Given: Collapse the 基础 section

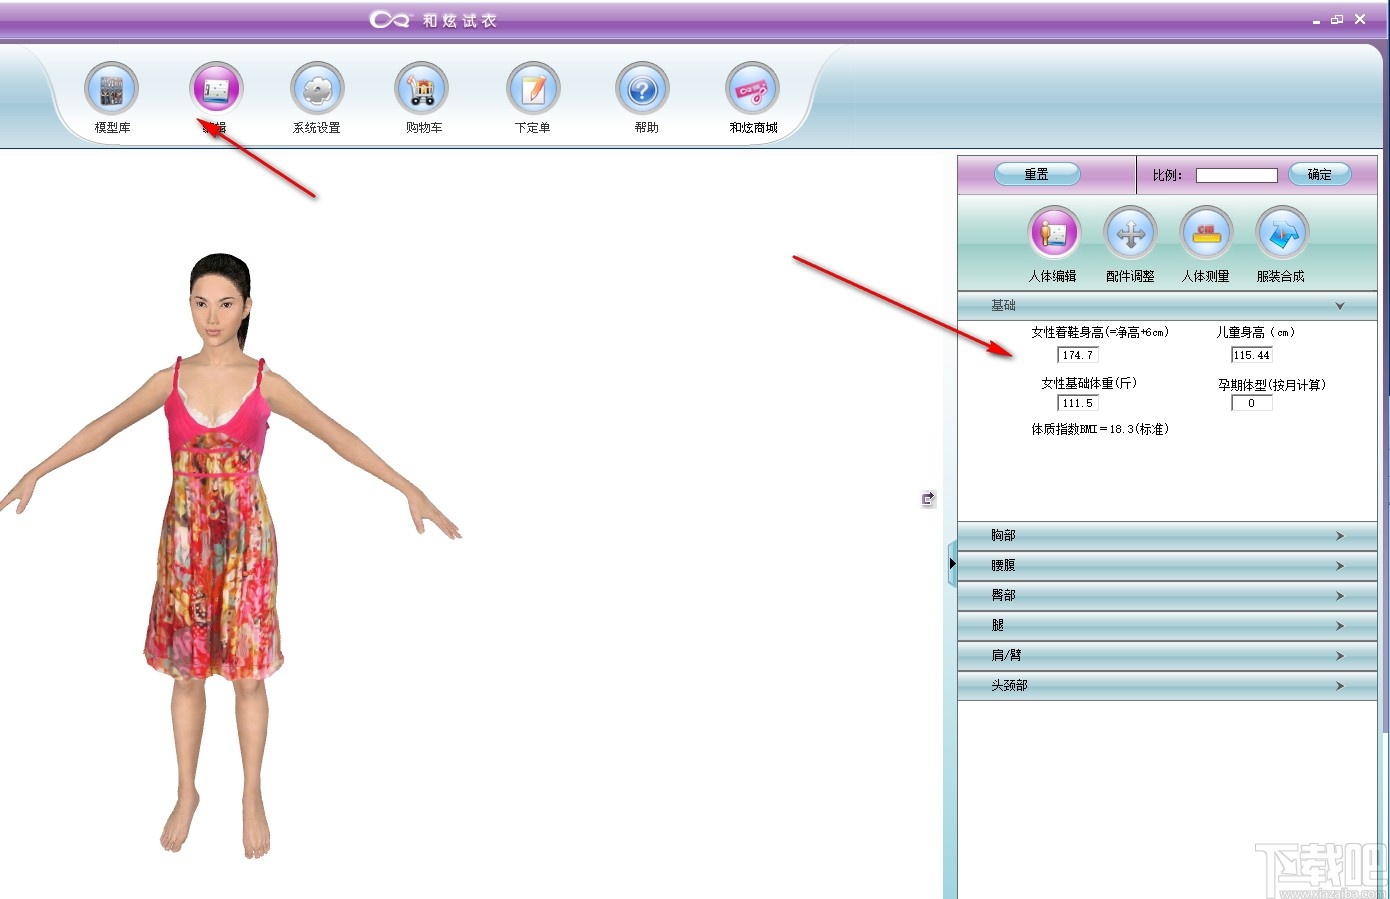Looking at the screenshot, I should click(1167, 306).
